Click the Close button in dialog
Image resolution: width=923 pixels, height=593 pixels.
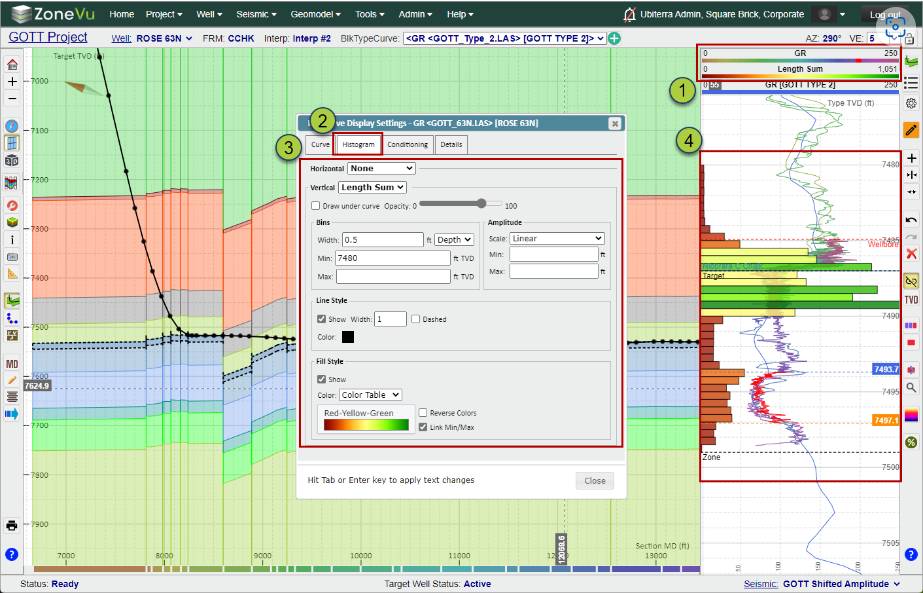pyautogui.click(x=595, y=481)
